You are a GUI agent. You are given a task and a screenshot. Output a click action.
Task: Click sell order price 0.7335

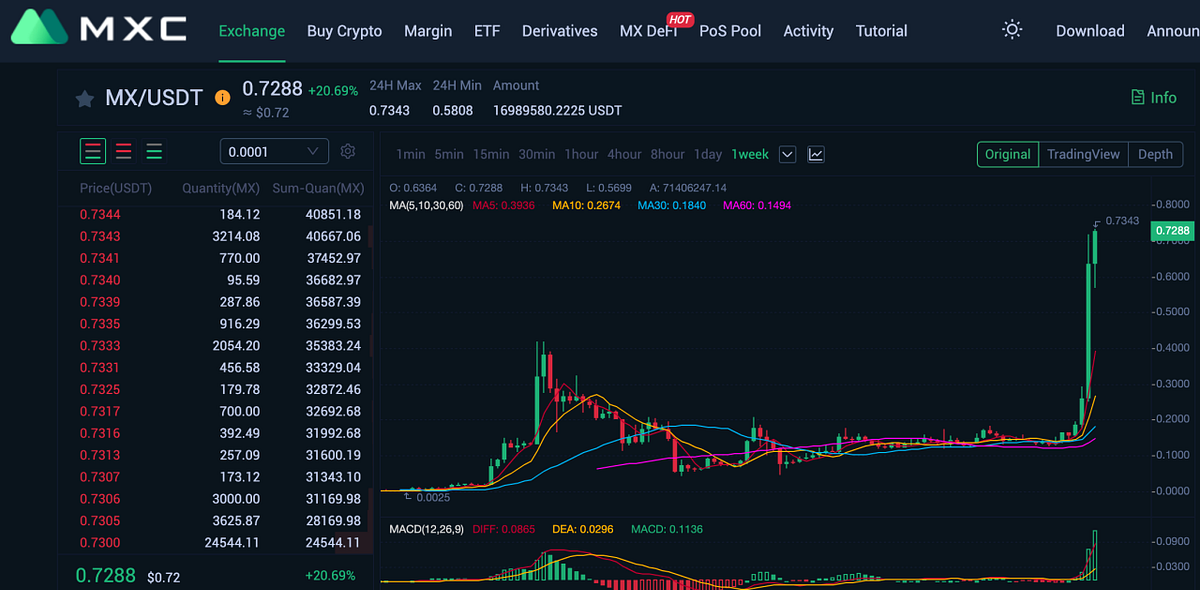click(x=100, y=324)
